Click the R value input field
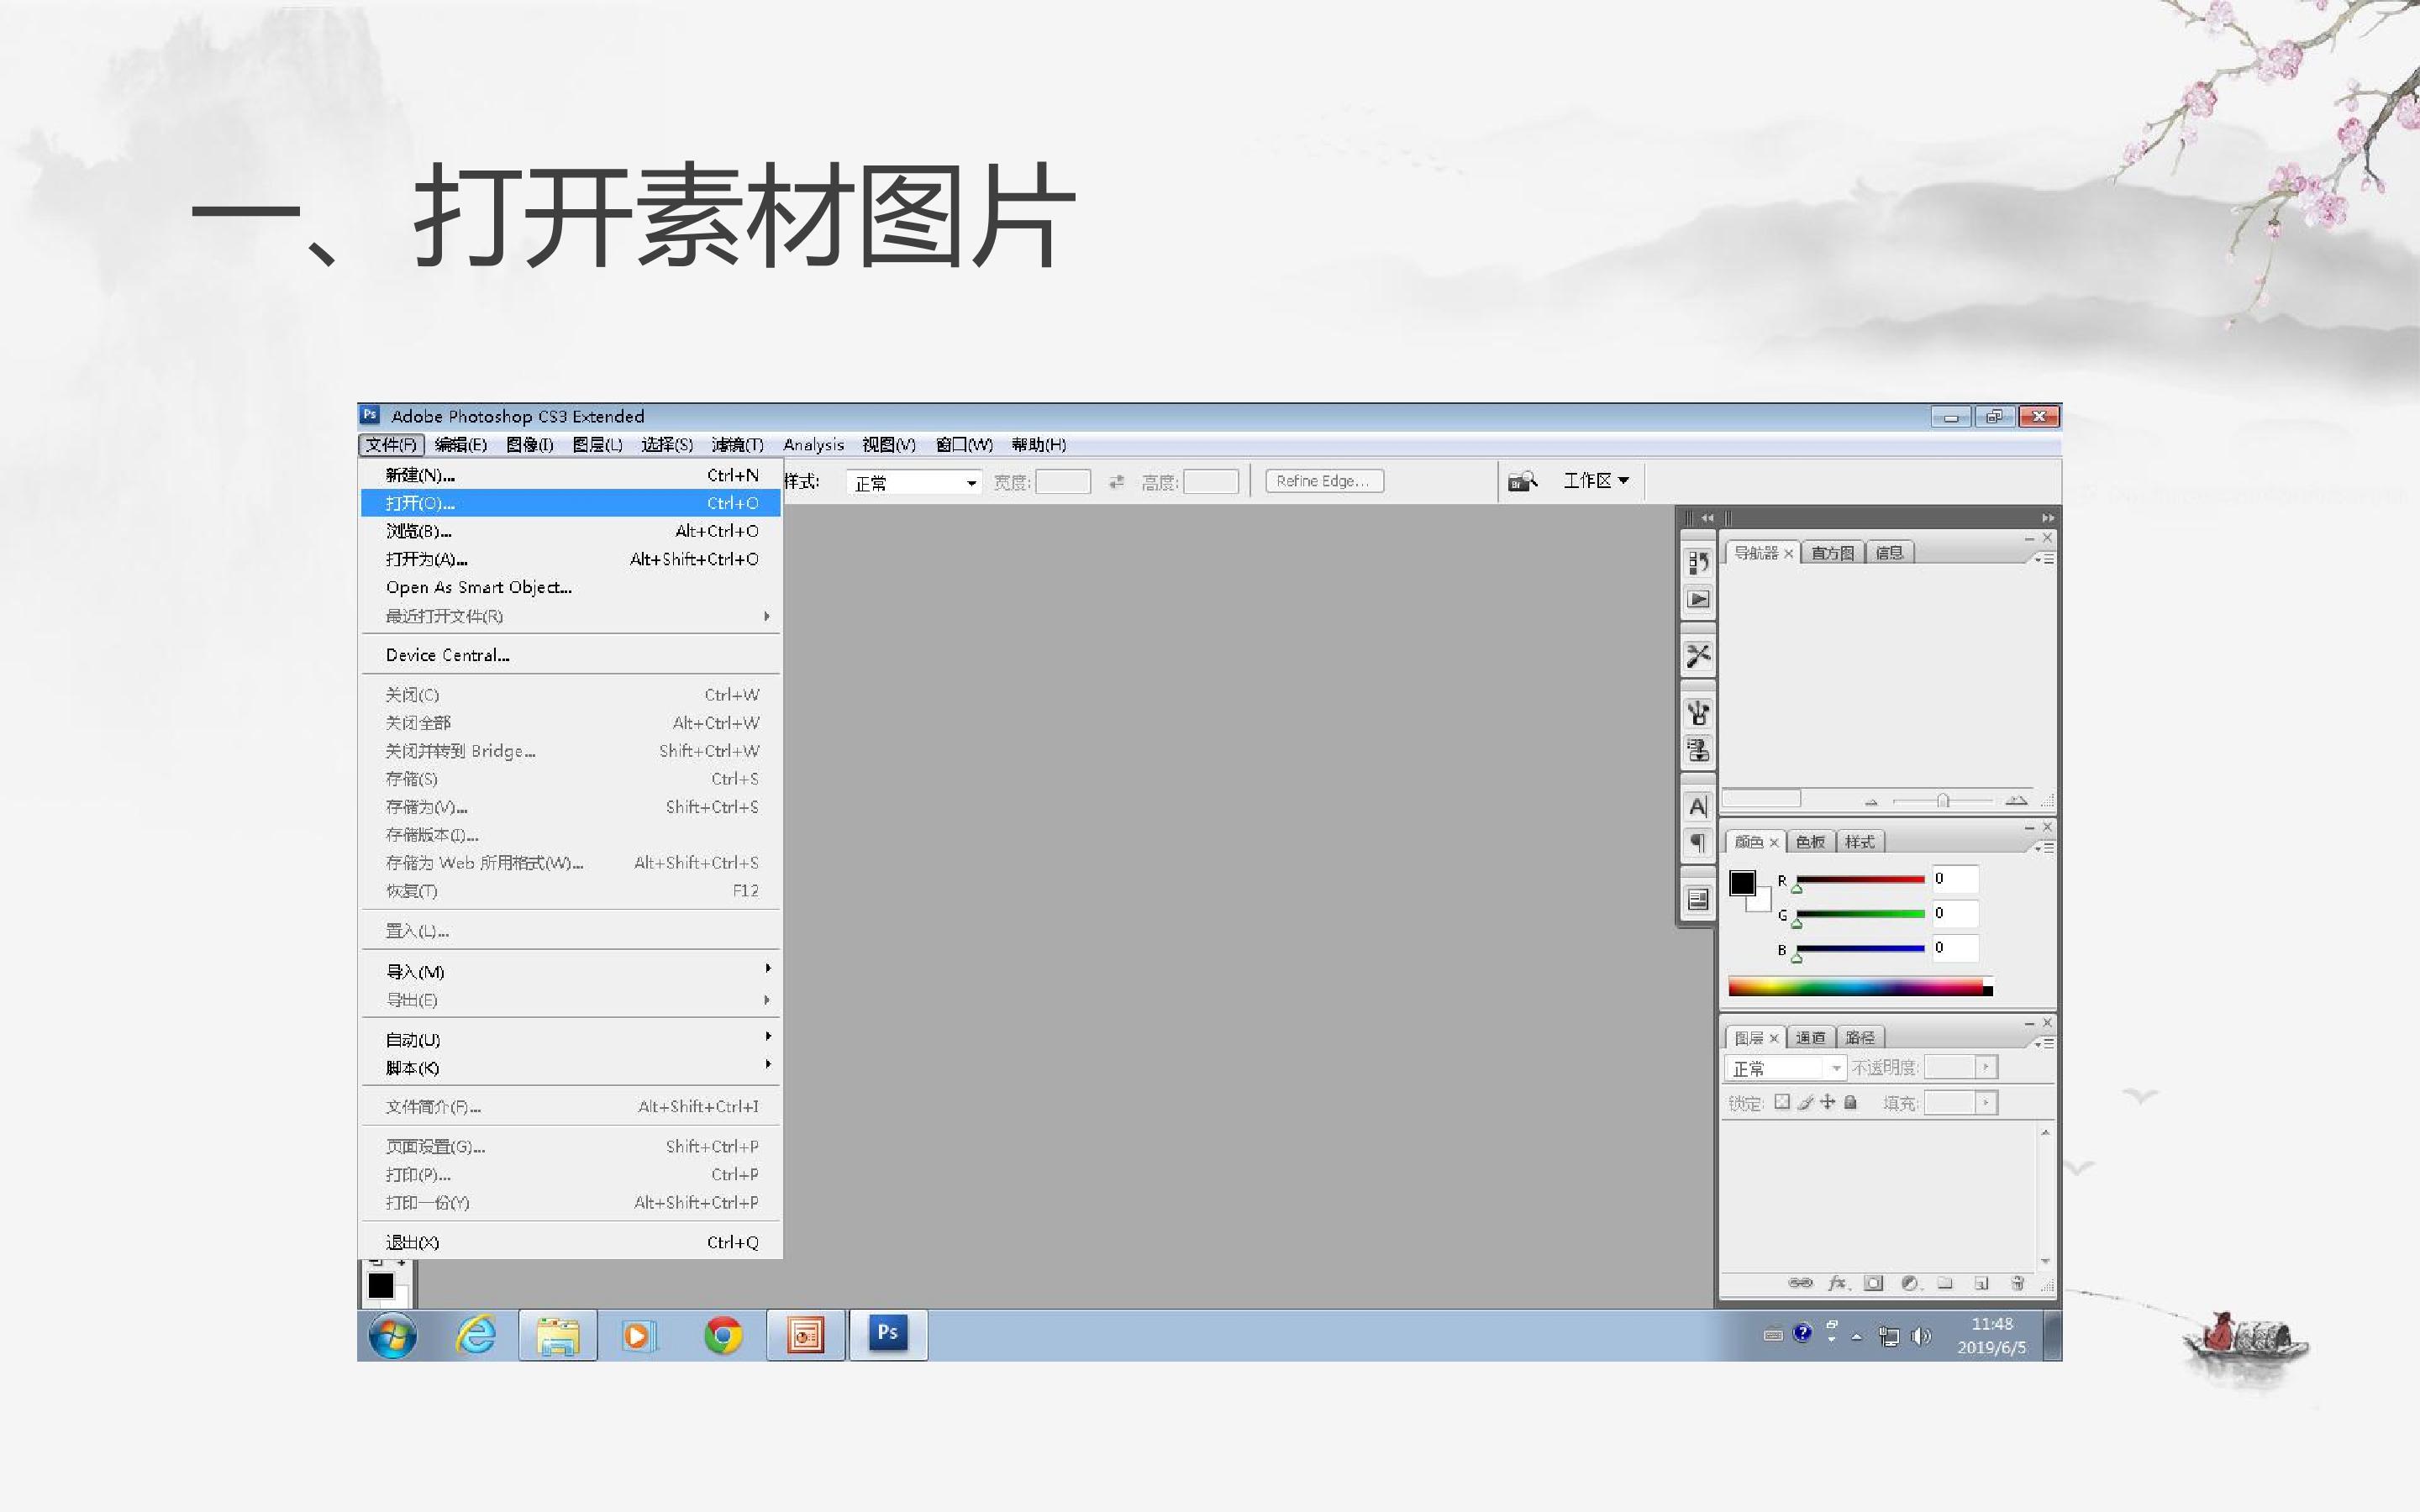 (x=1955, y=879)
